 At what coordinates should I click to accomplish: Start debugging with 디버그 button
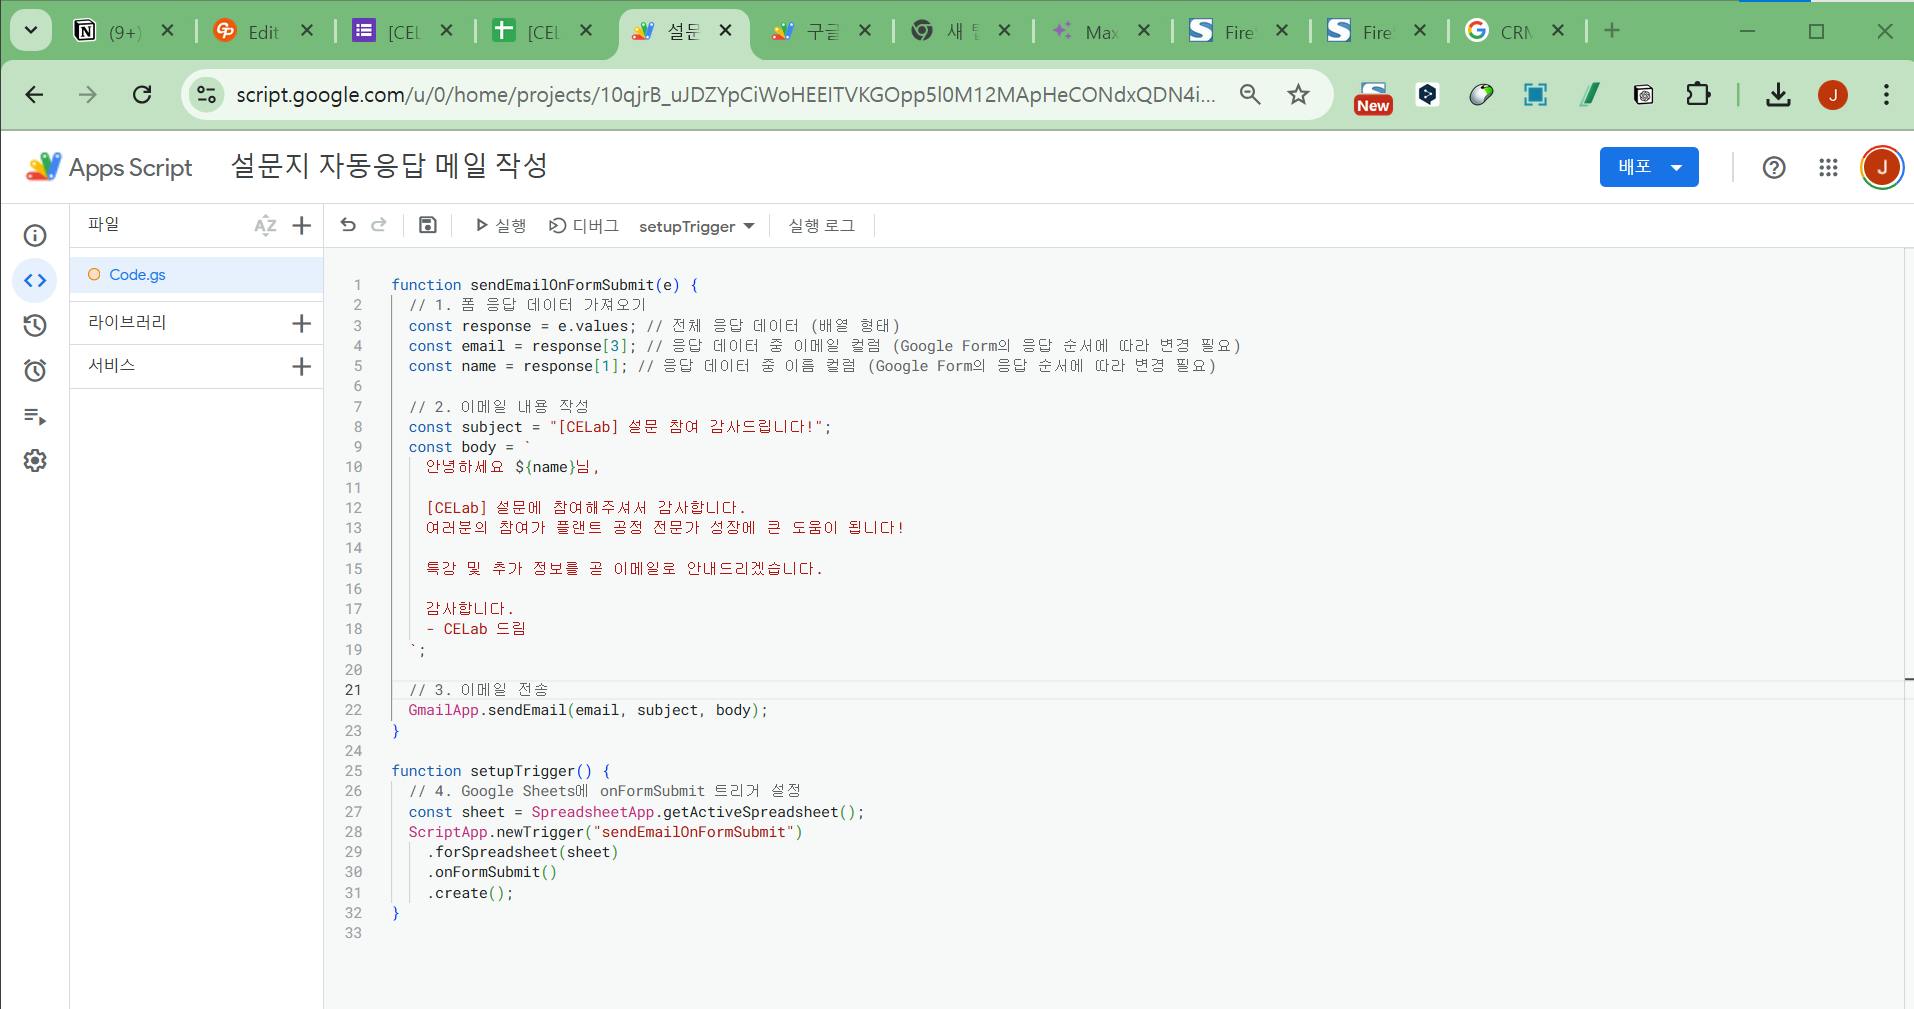point(584,226)
